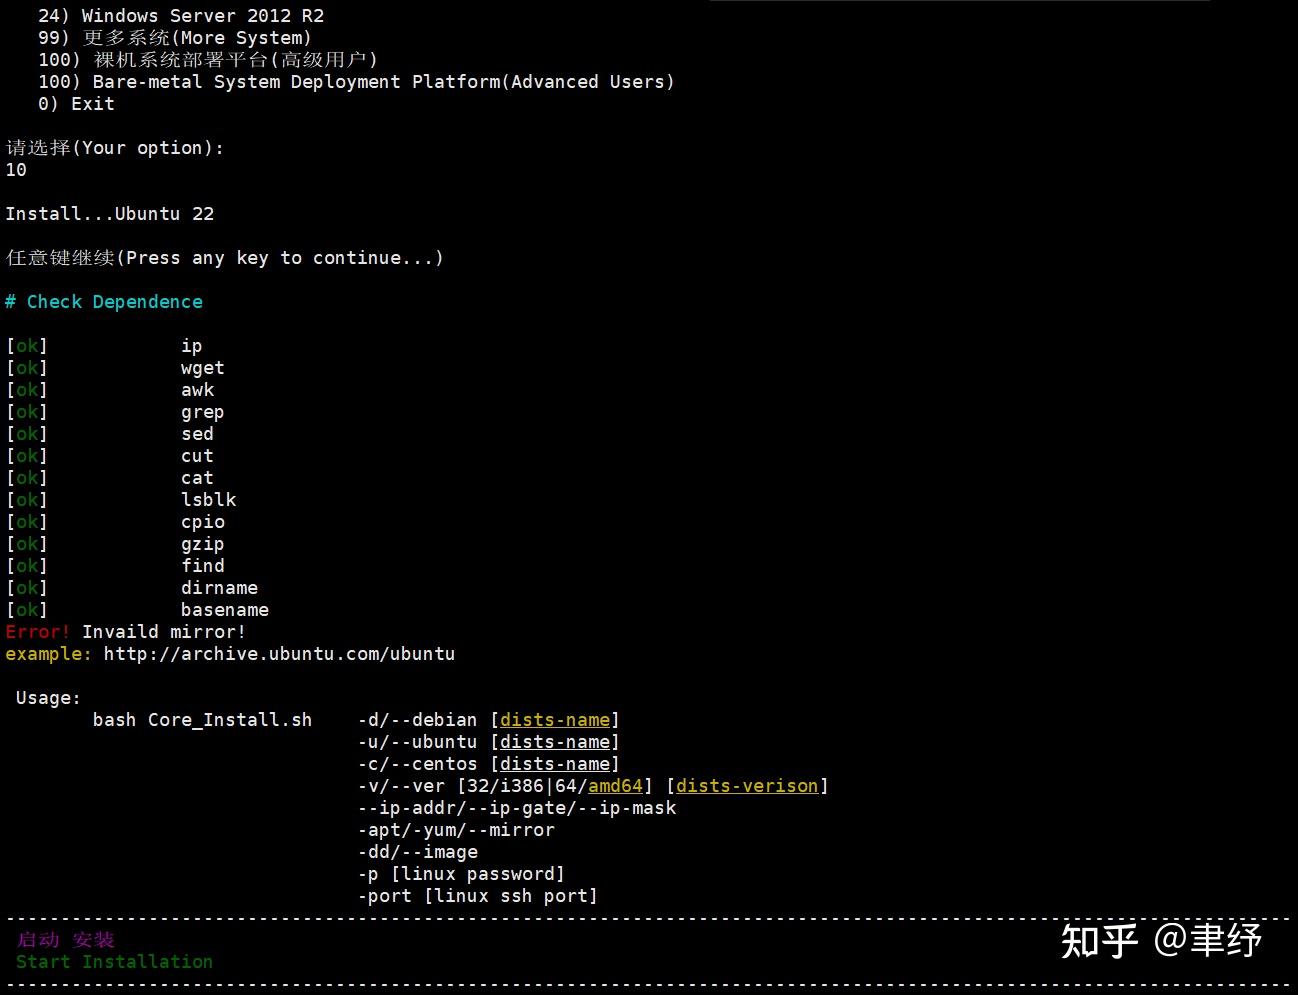Click the 'Bare-metal System Deployment Platform' line
1298x995 pixels.
click(356, 82)
